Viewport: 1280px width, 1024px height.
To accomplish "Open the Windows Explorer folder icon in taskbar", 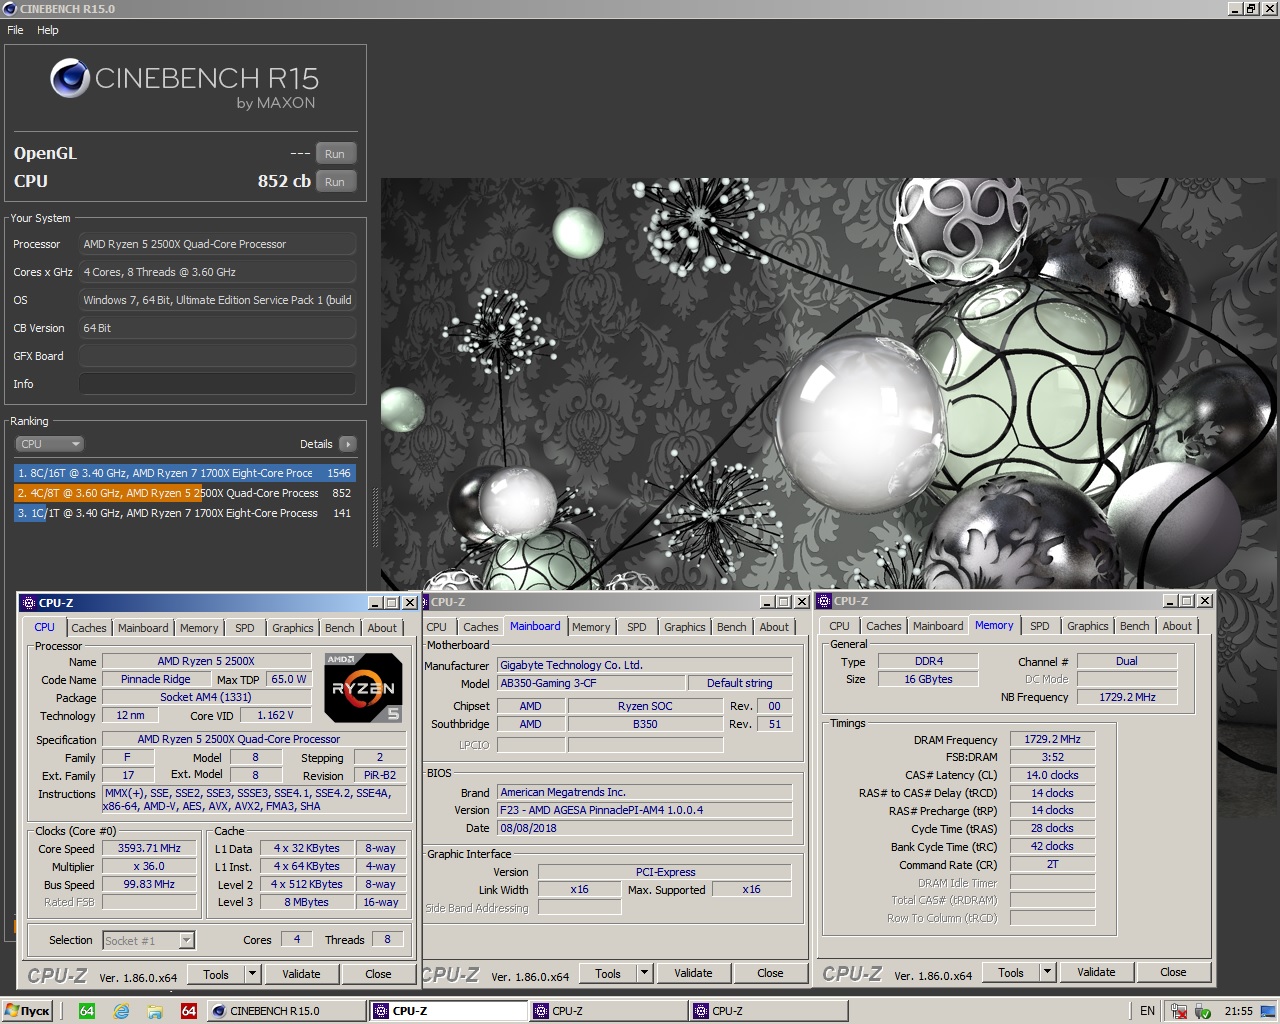I will 155,1011.
